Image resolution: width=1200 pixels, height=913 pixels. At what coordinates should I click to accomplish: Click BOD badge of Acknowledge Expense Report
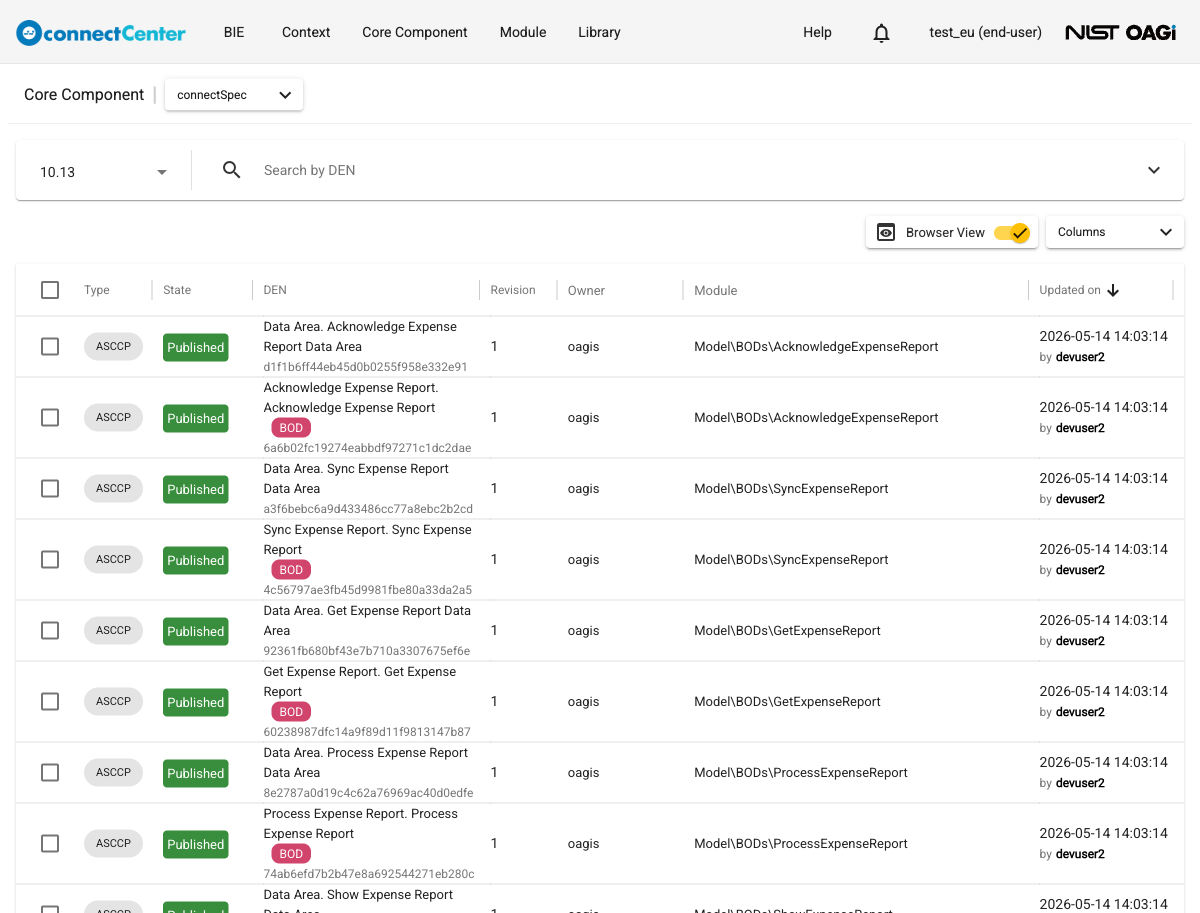click(291, 428)
